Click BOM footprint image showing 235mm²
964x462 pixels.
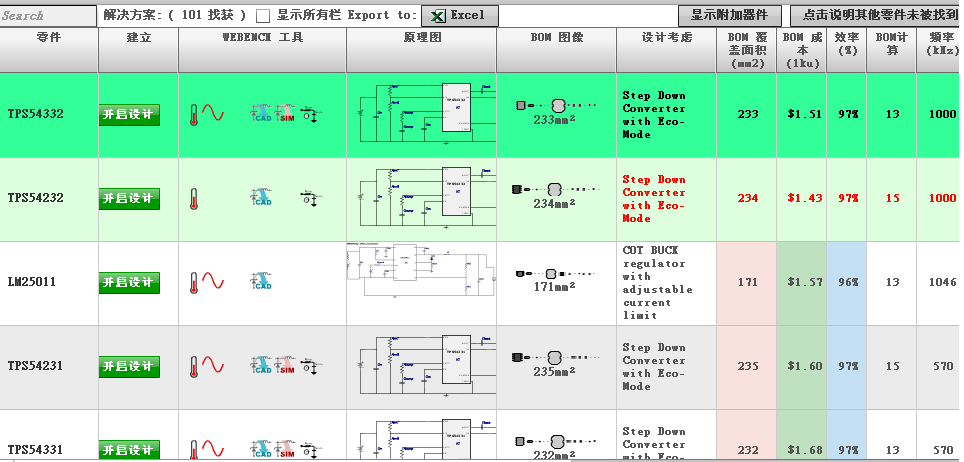tap(556, 364)
